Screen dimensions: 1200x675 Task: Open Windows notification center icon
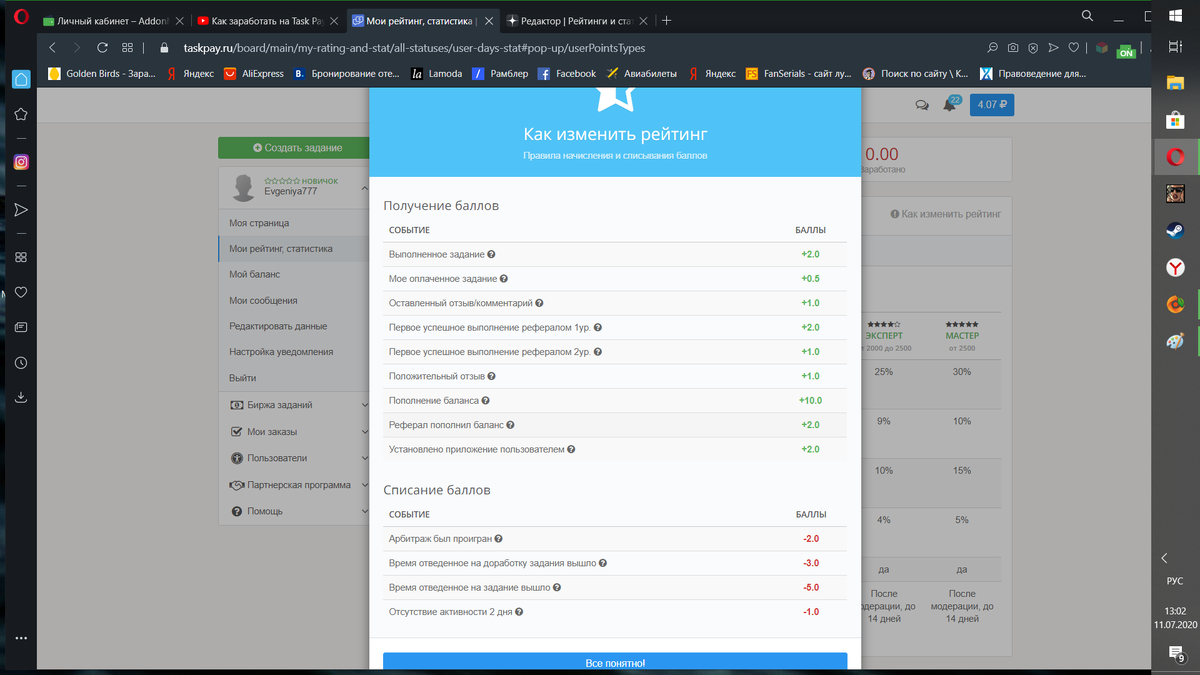(x=1176, y=654)
